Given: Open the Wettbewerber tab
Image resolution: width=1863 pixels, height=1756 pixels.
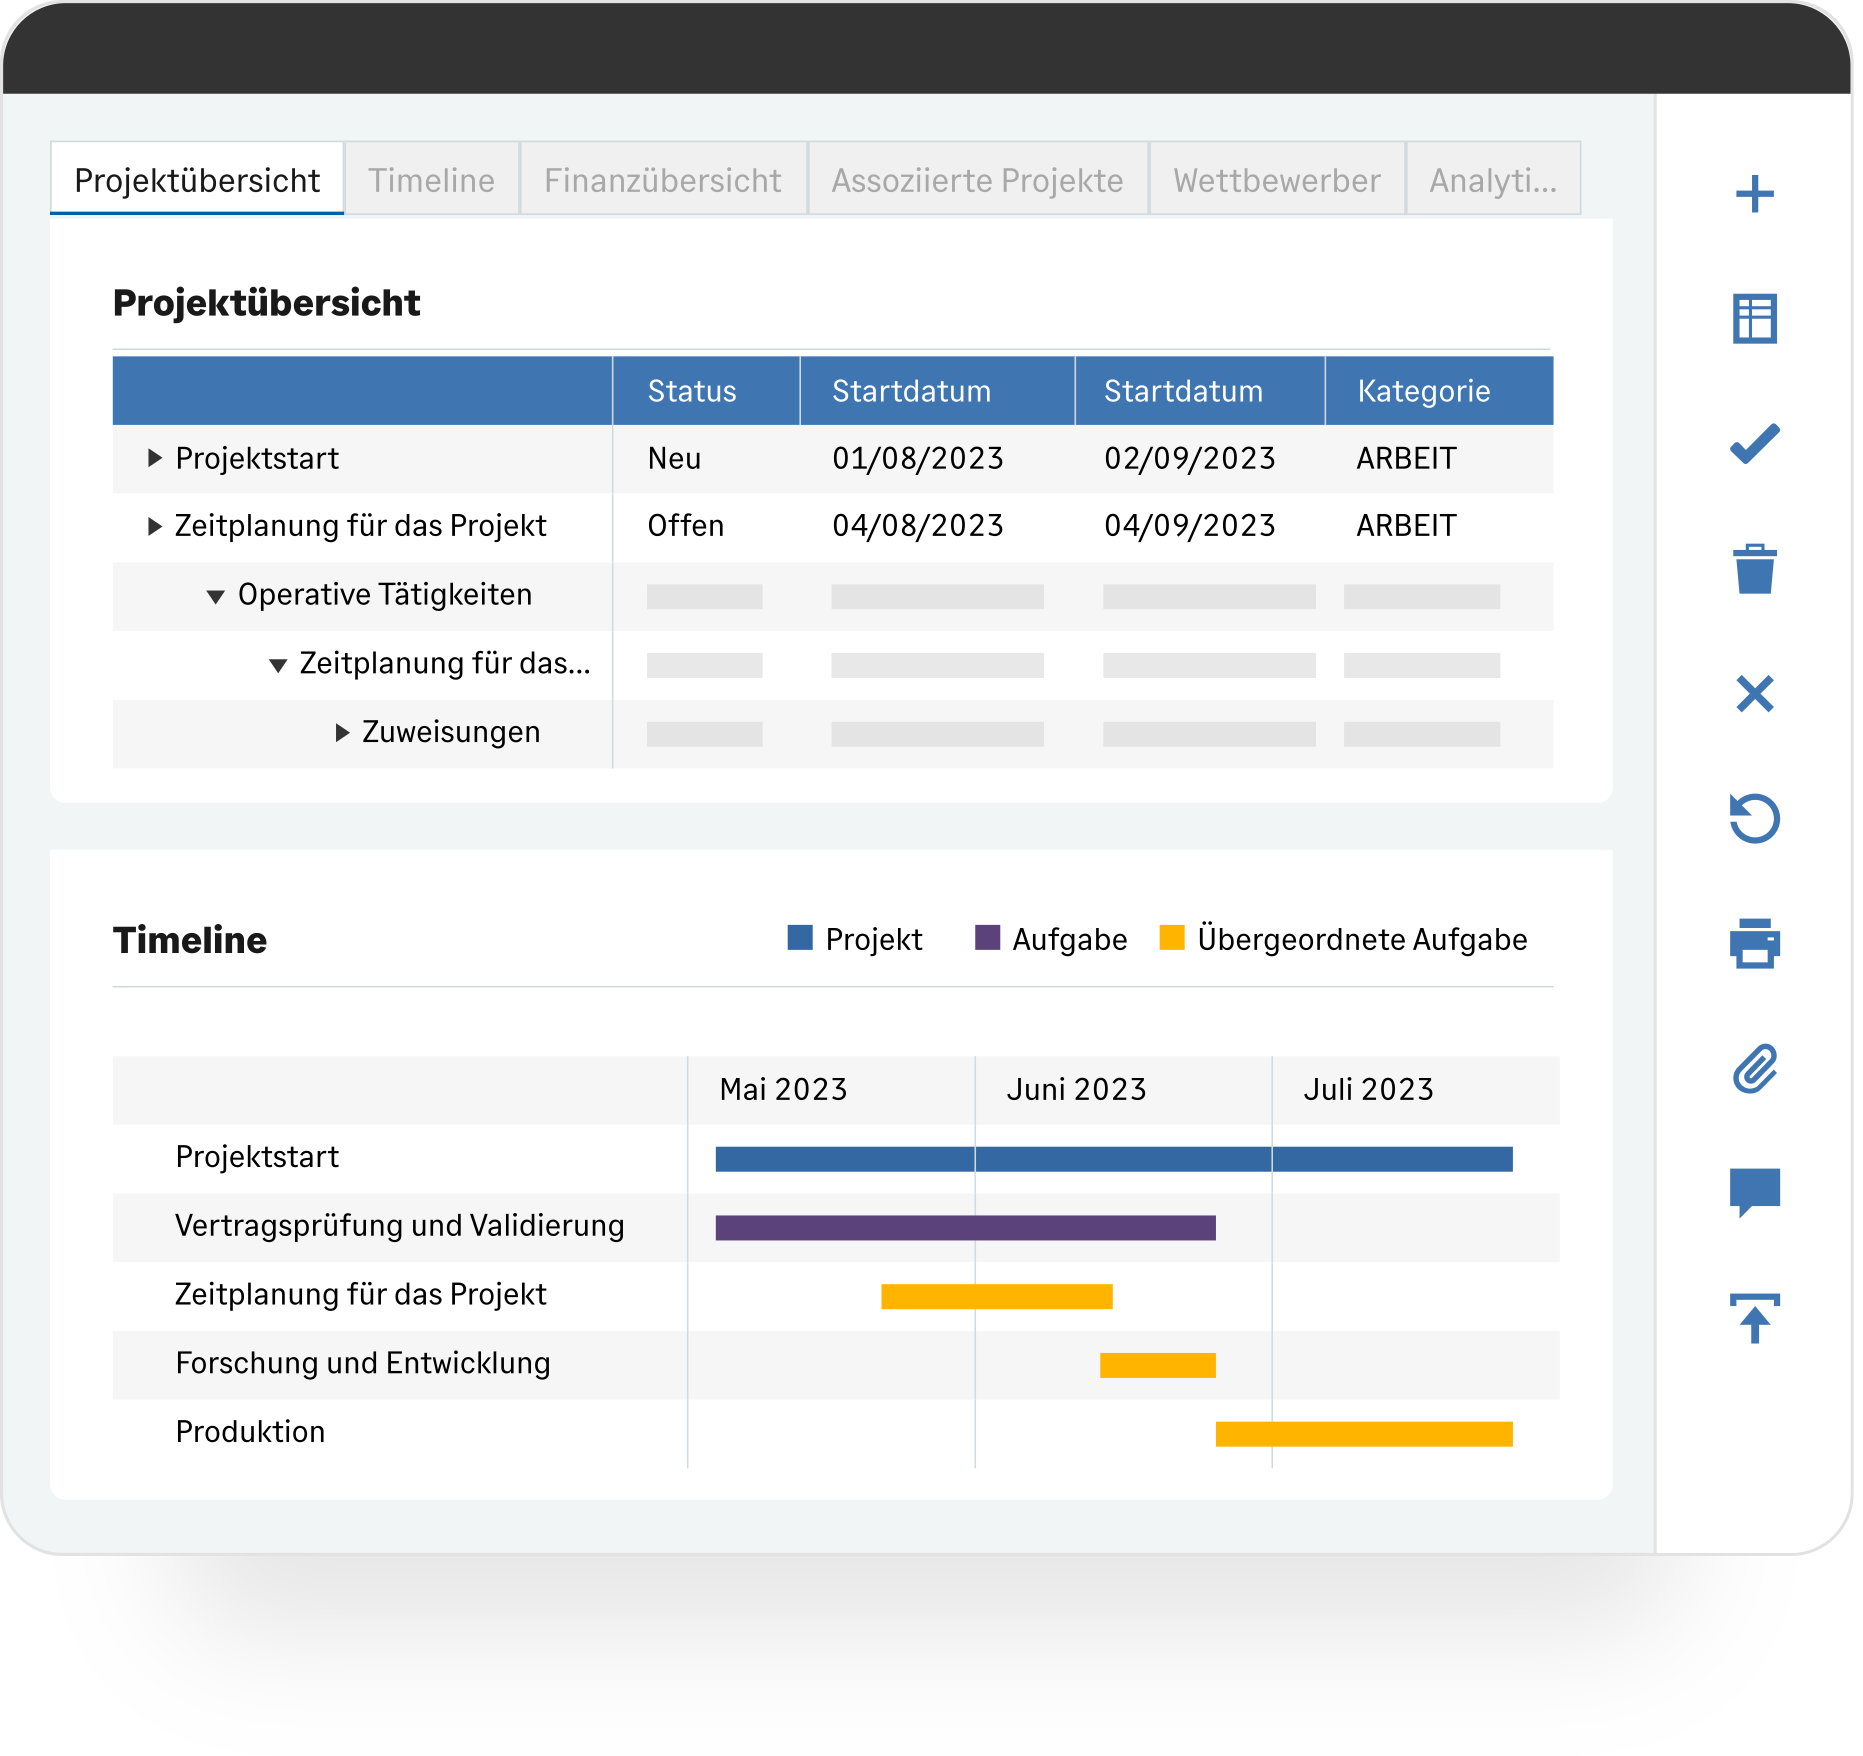Looking at the screenshot, I should [x=1276, y=180].
